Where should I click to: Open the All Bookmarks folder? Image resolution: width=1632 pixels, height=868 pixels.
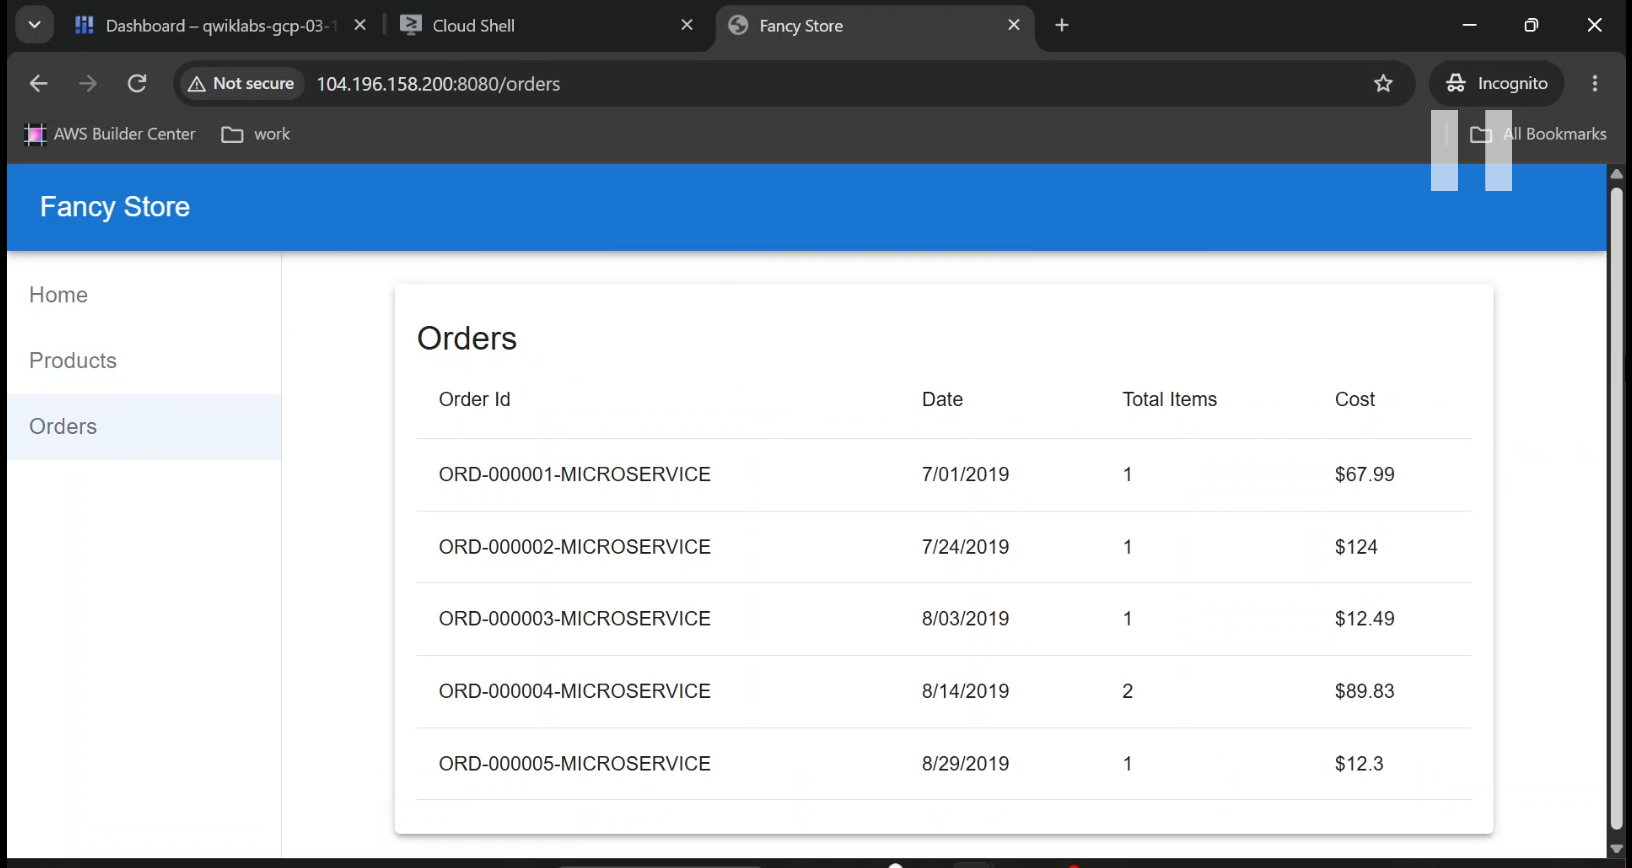pos(1539,134)
